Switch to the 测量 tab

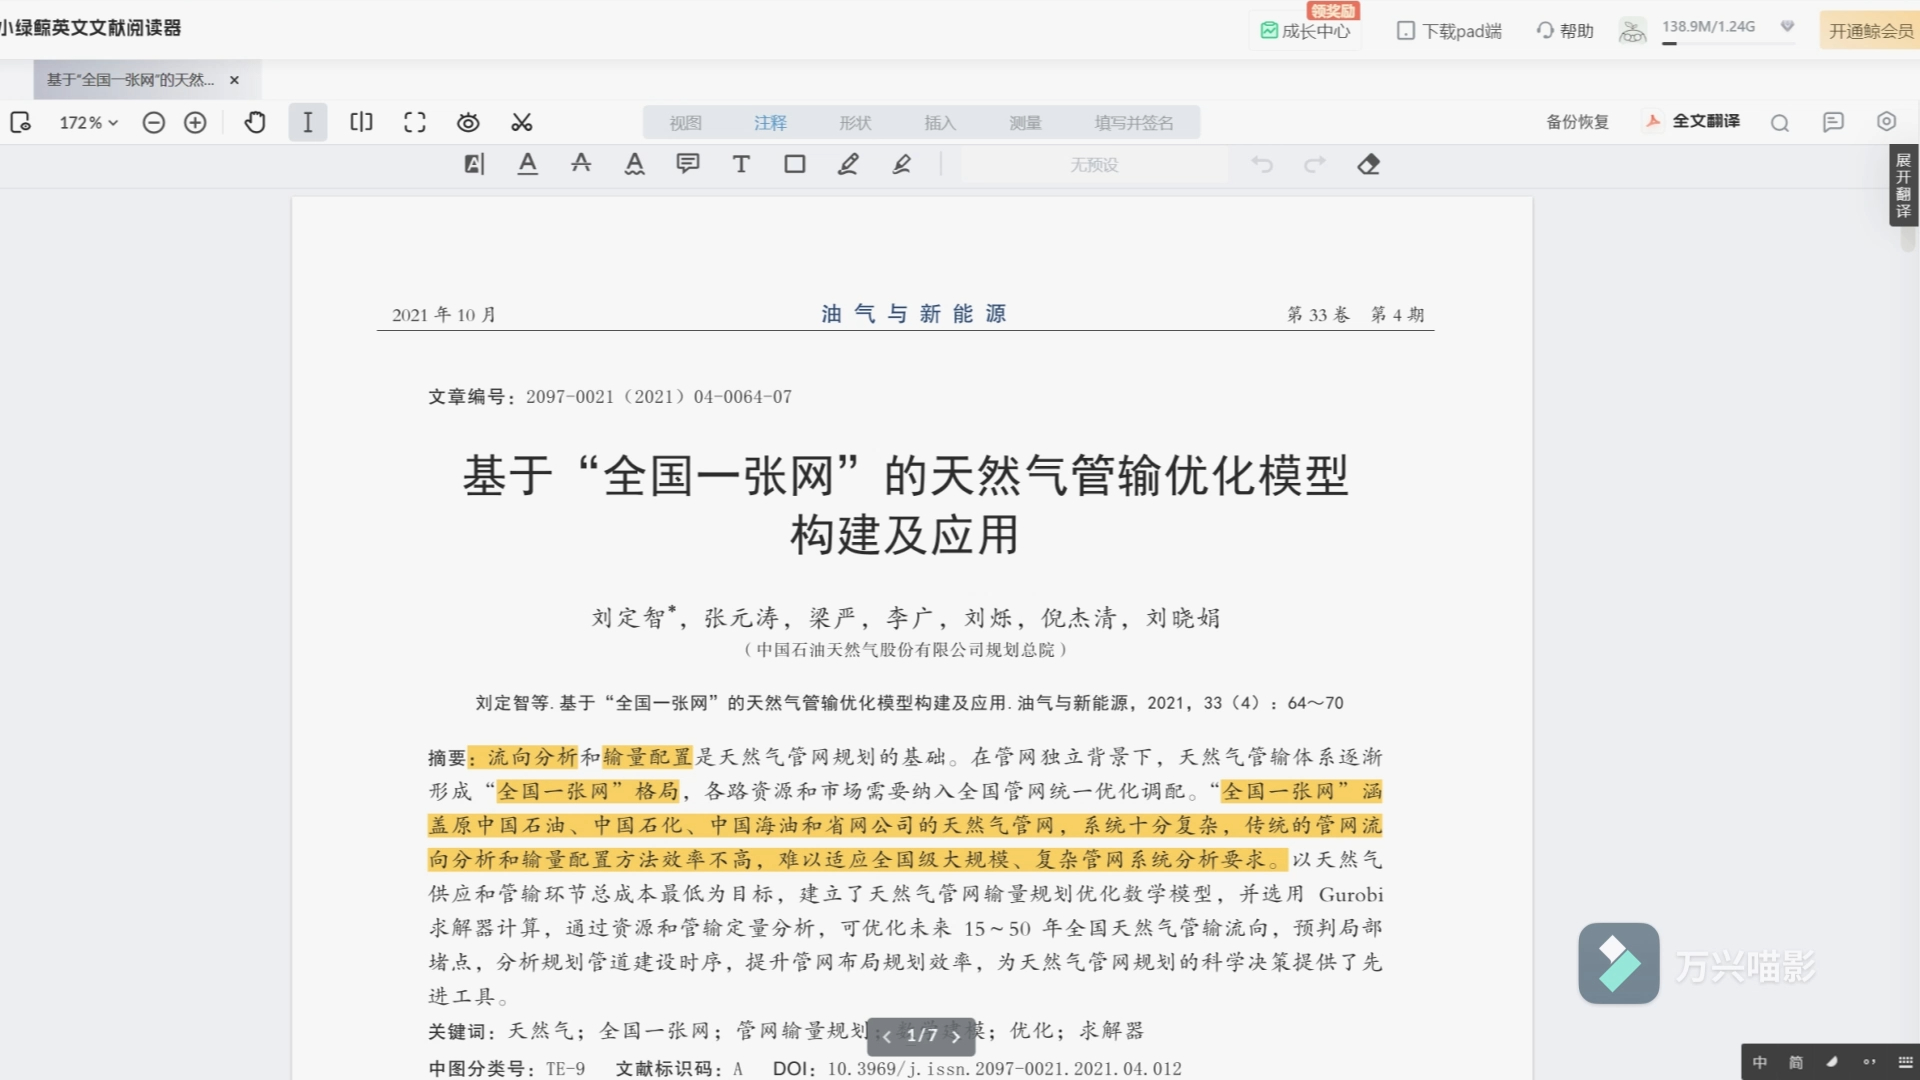pyautogui.click(x=1025, y=122)
